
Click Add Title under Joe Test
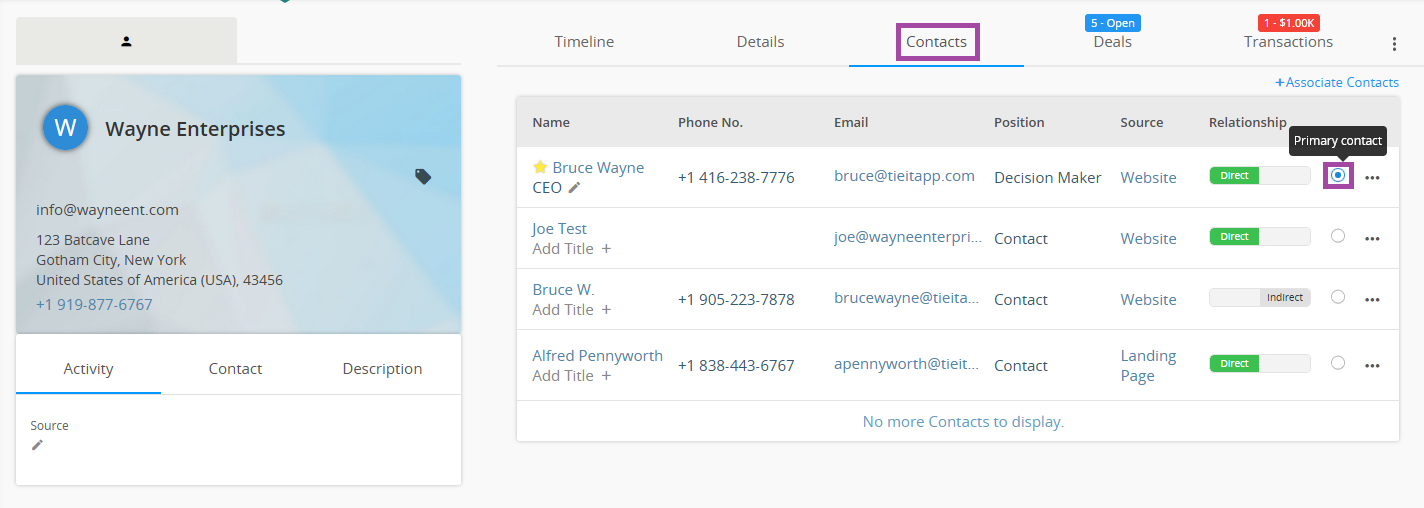point(563,248)
